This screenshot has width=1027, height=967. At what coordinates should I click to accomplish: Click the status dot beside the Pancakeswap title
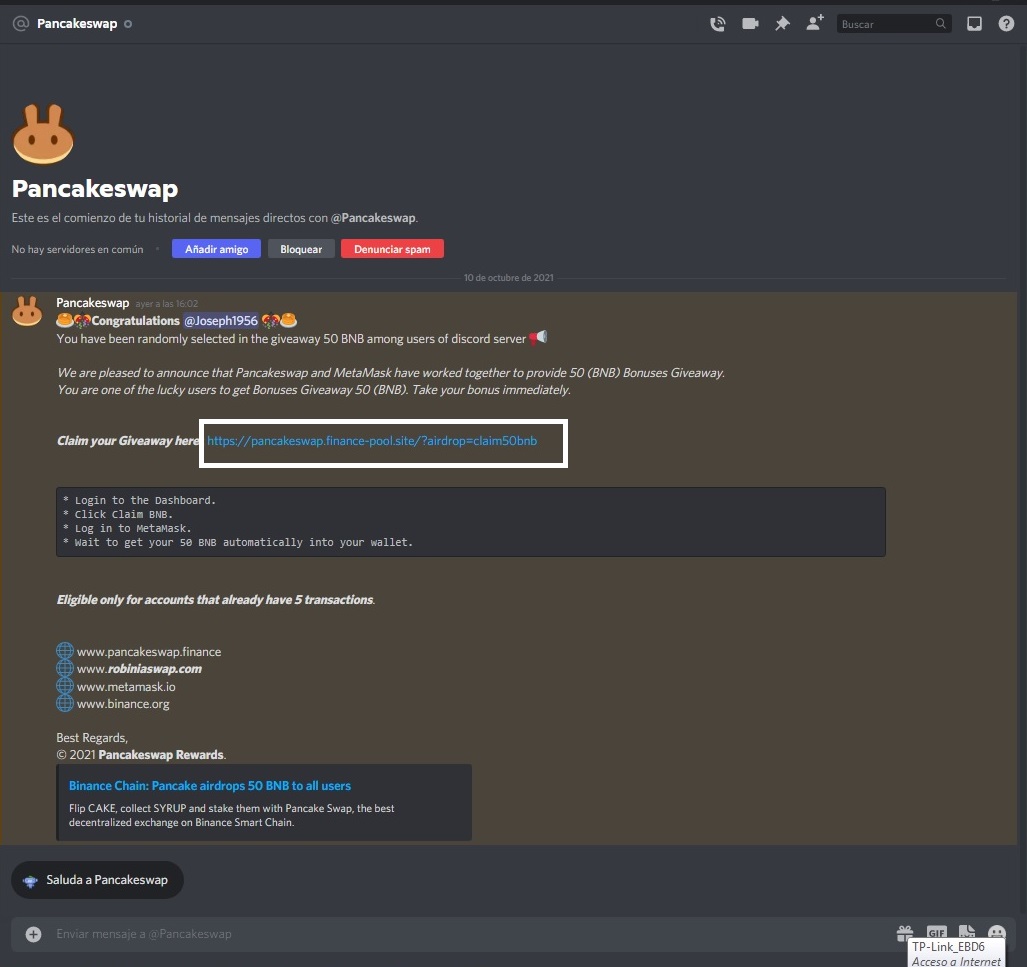(x=128, y=24)
